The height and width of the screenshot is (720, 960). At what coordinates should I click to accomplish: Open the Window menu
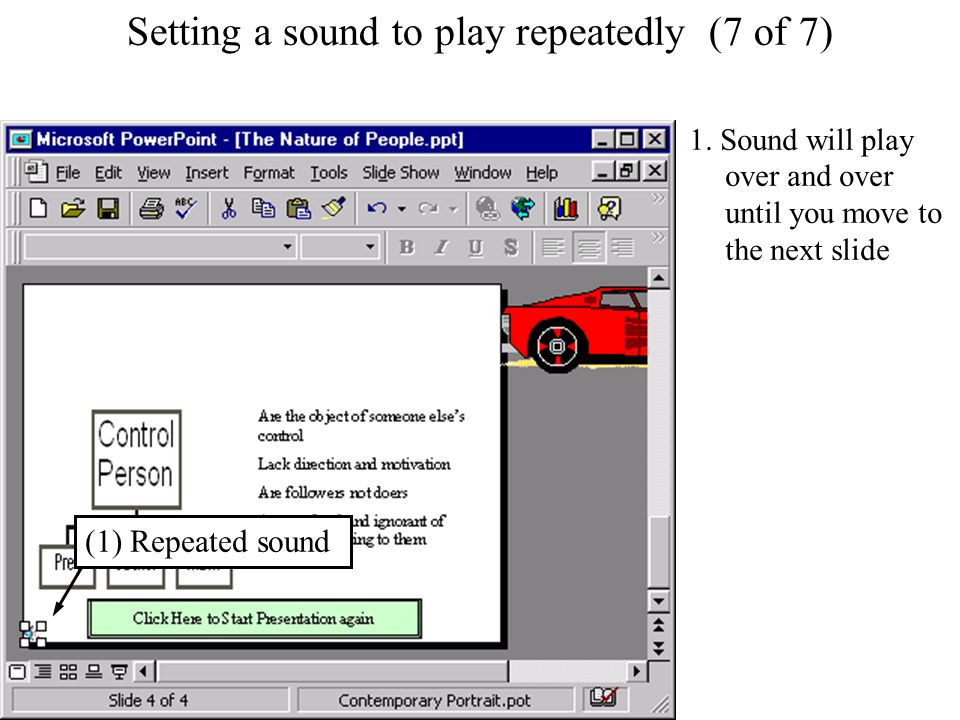482,173
